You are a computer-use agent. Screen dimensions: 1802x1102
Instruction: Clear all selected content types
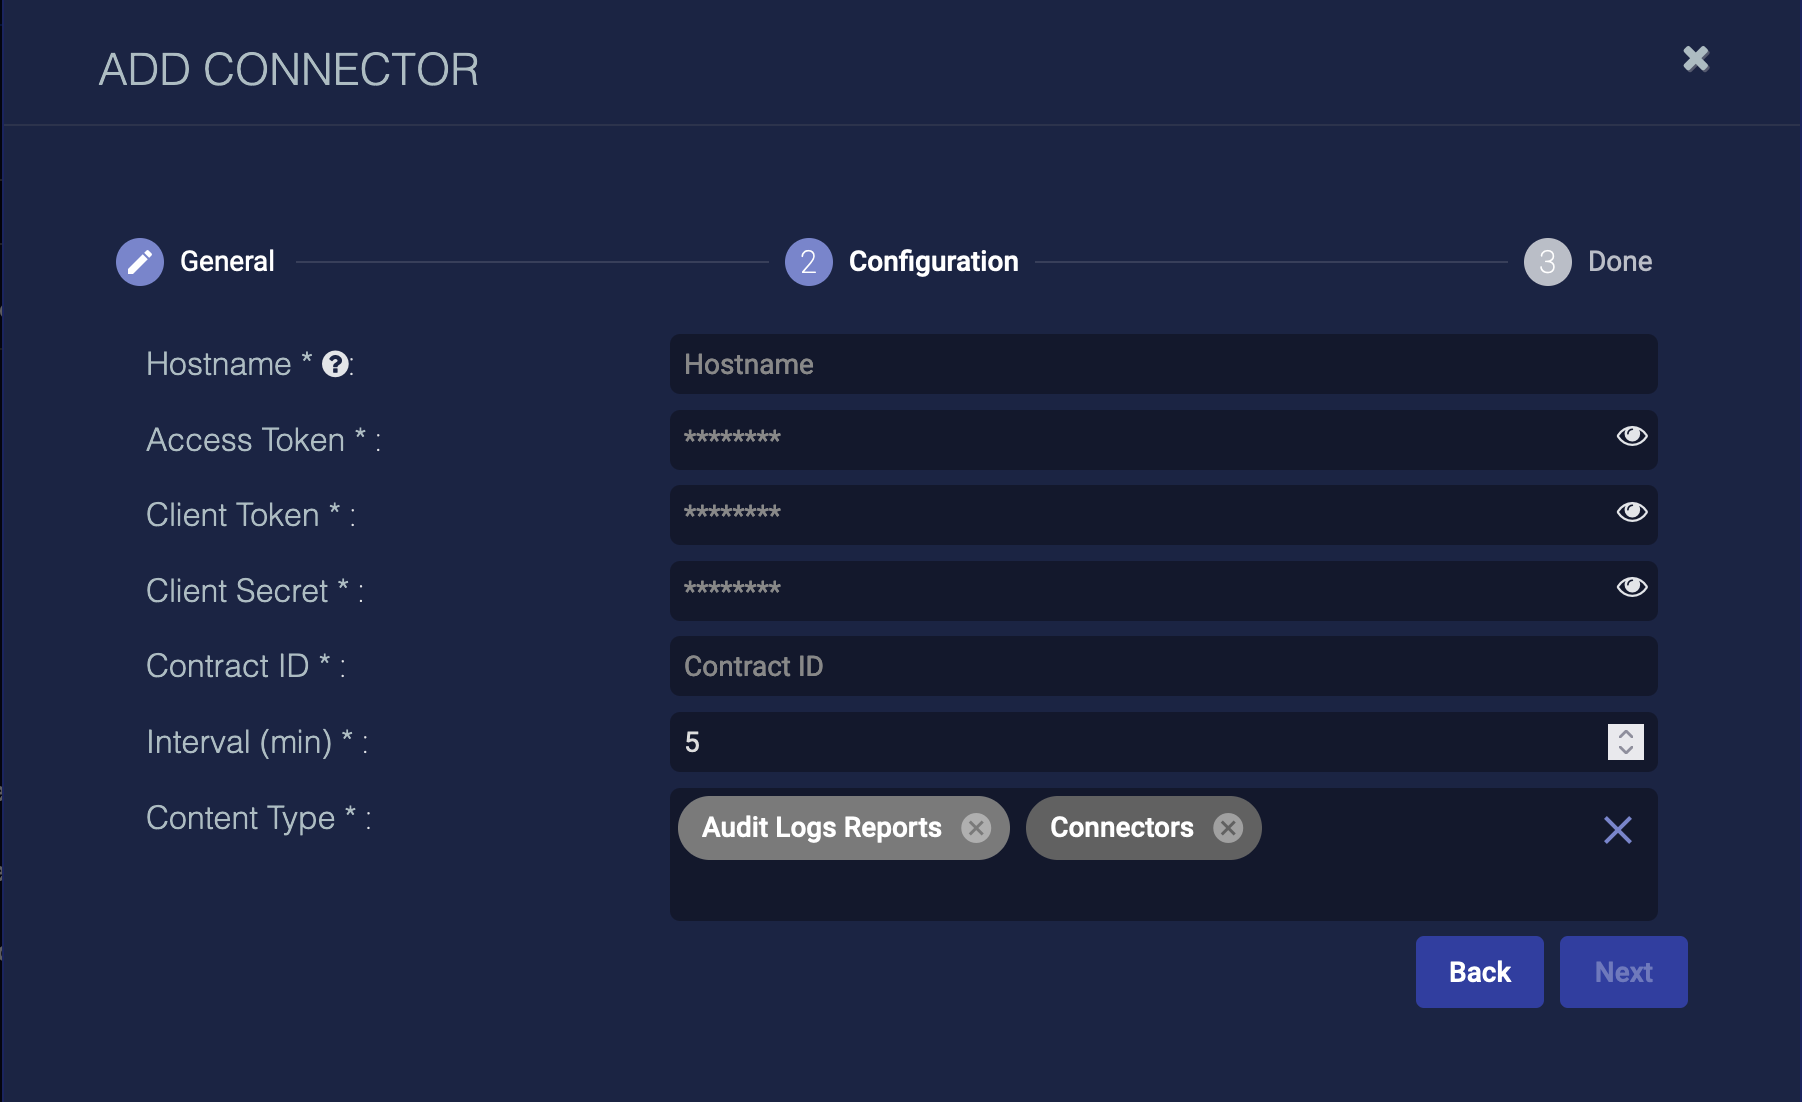(1617, 830)
